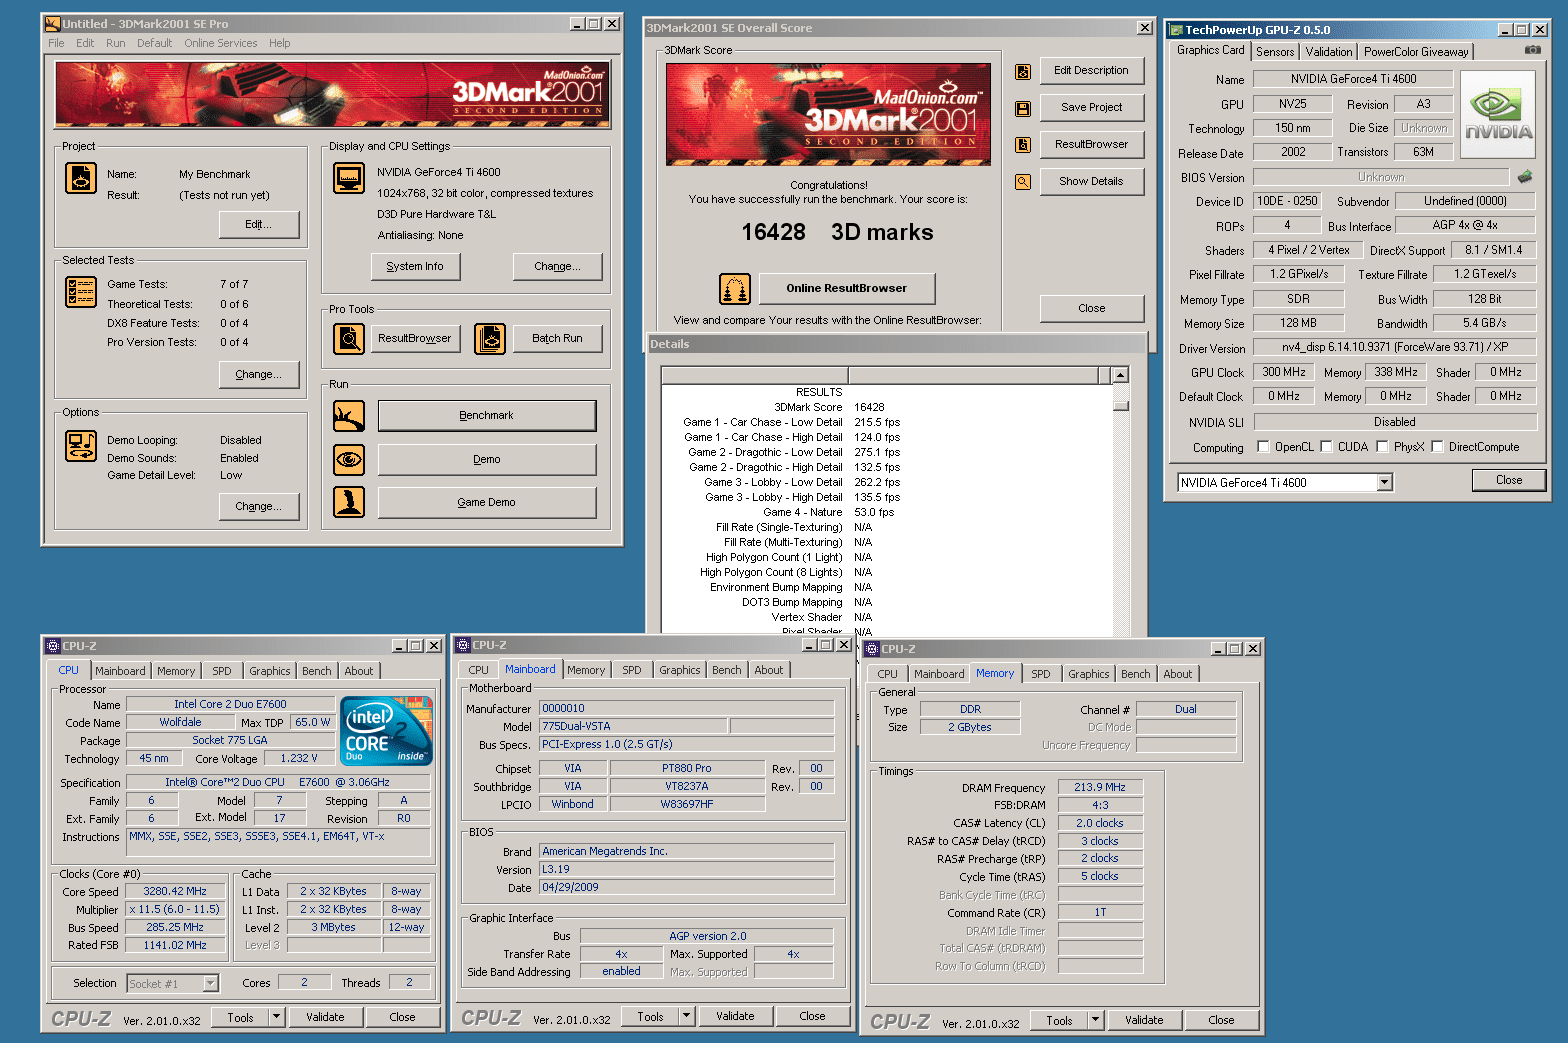Enable the DirectCompute checkbox in GPU-Z

click(1437, 447)
